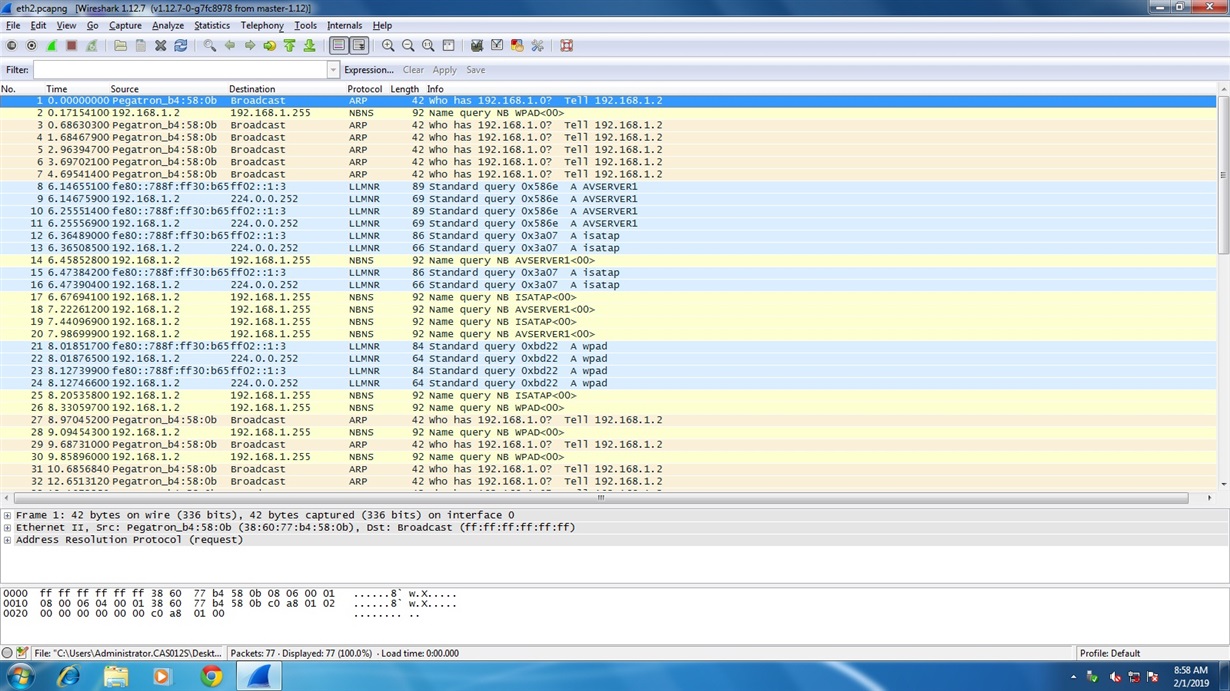Open the filter history dropdown arrow
The height and width of the screenshot is (691, 1230).
coord(334,70)
